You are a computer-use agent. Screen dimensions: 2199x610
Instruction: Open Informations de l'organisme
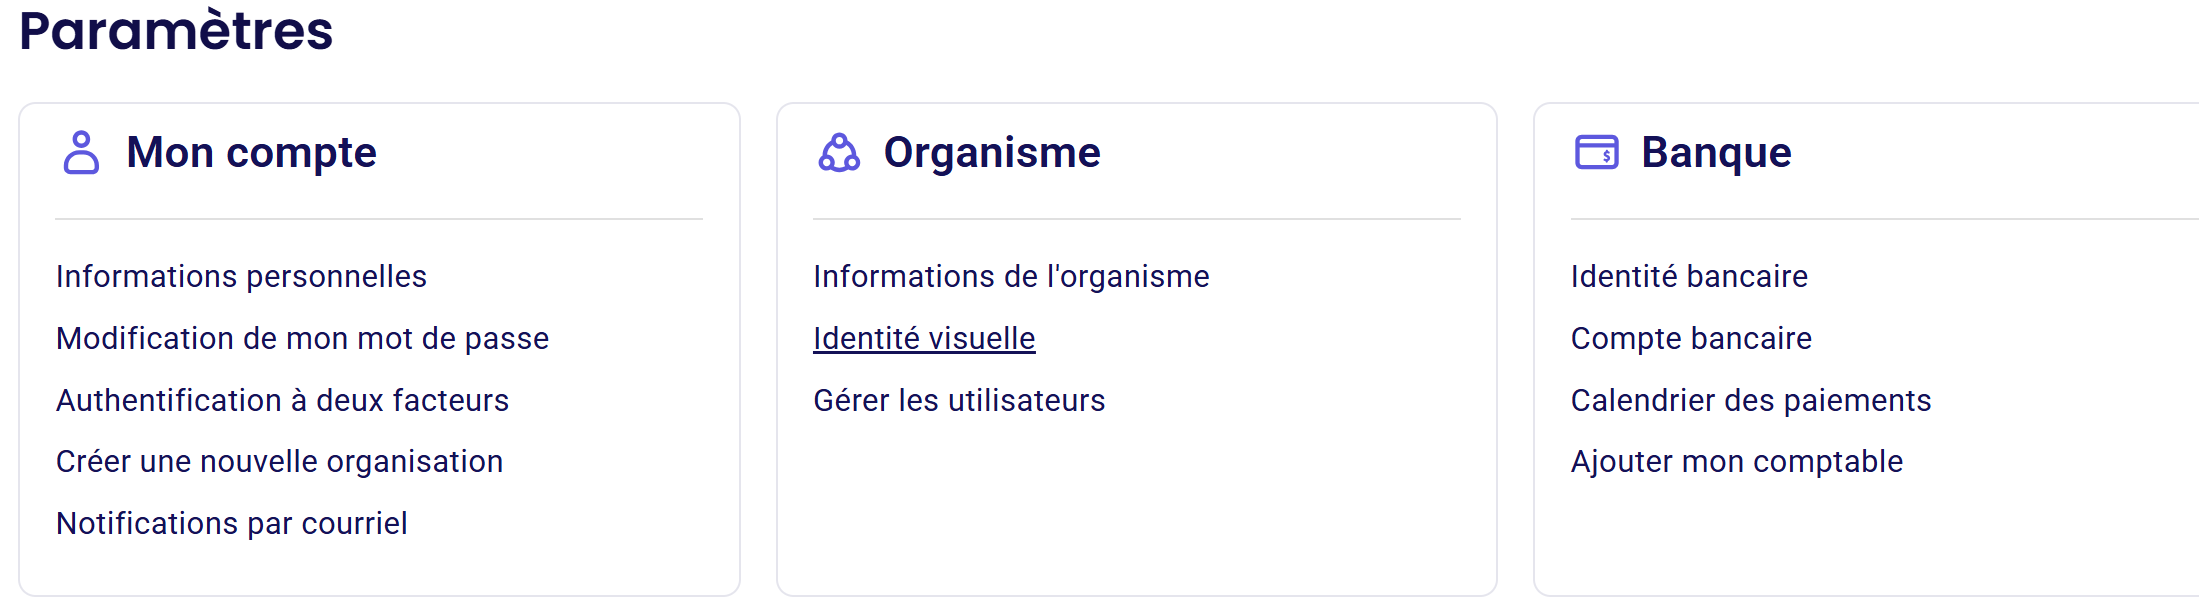(x=1011, y=276)
